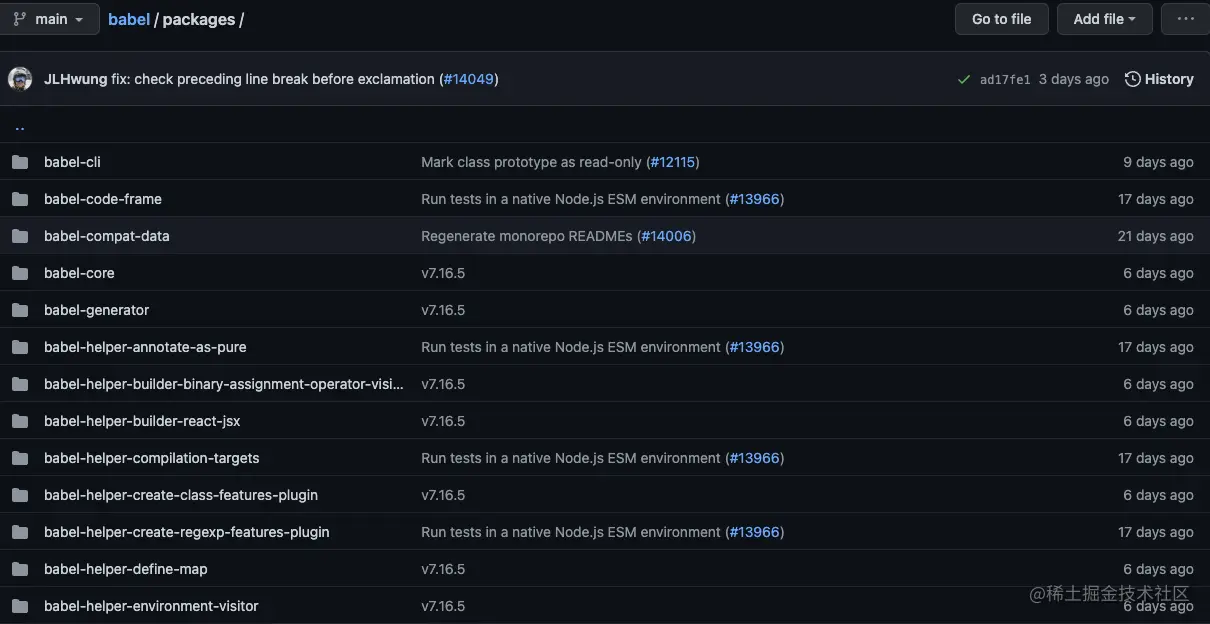Open the commit History link
The width and height of the screenshot is (1210, 624).
(x=1159, y=79)
